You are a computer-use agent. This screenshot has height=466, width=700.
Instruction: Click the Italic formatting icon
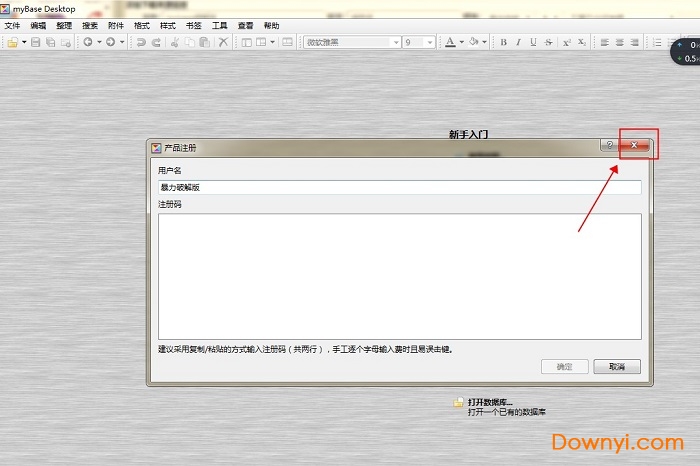point(518,42)
